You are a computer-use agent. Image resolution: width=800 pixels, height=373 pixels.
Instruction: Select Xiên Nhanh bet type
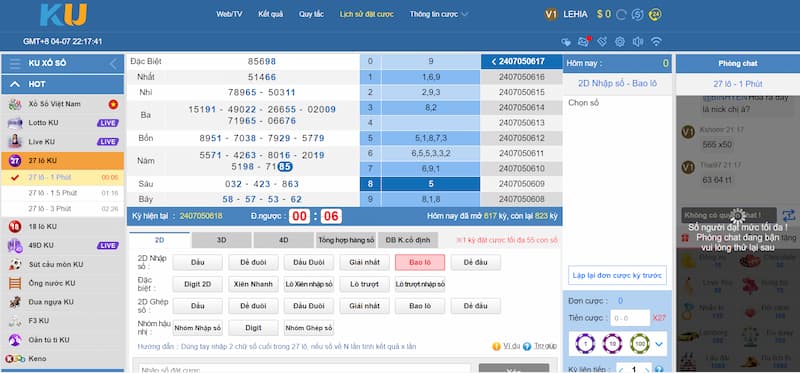(253, 284)
